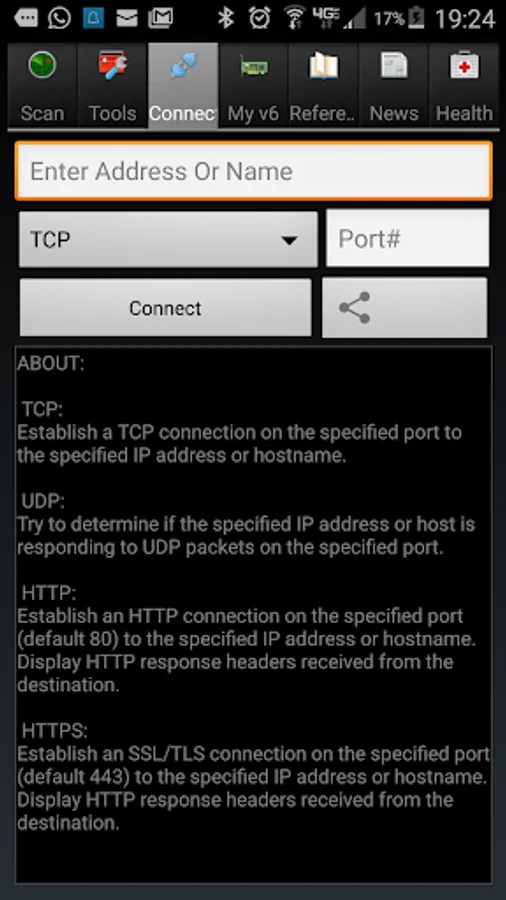Tap the WhatsApp notification icon
The image size is (506, 900).
pyautogui.click(x=60, y=18)
